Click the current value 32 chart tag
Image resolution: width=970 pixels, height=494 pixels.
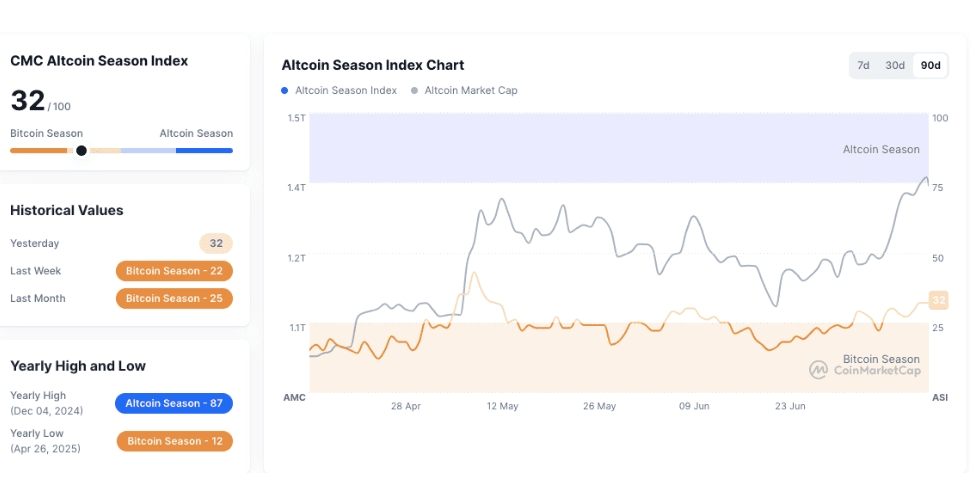point(938,300)
